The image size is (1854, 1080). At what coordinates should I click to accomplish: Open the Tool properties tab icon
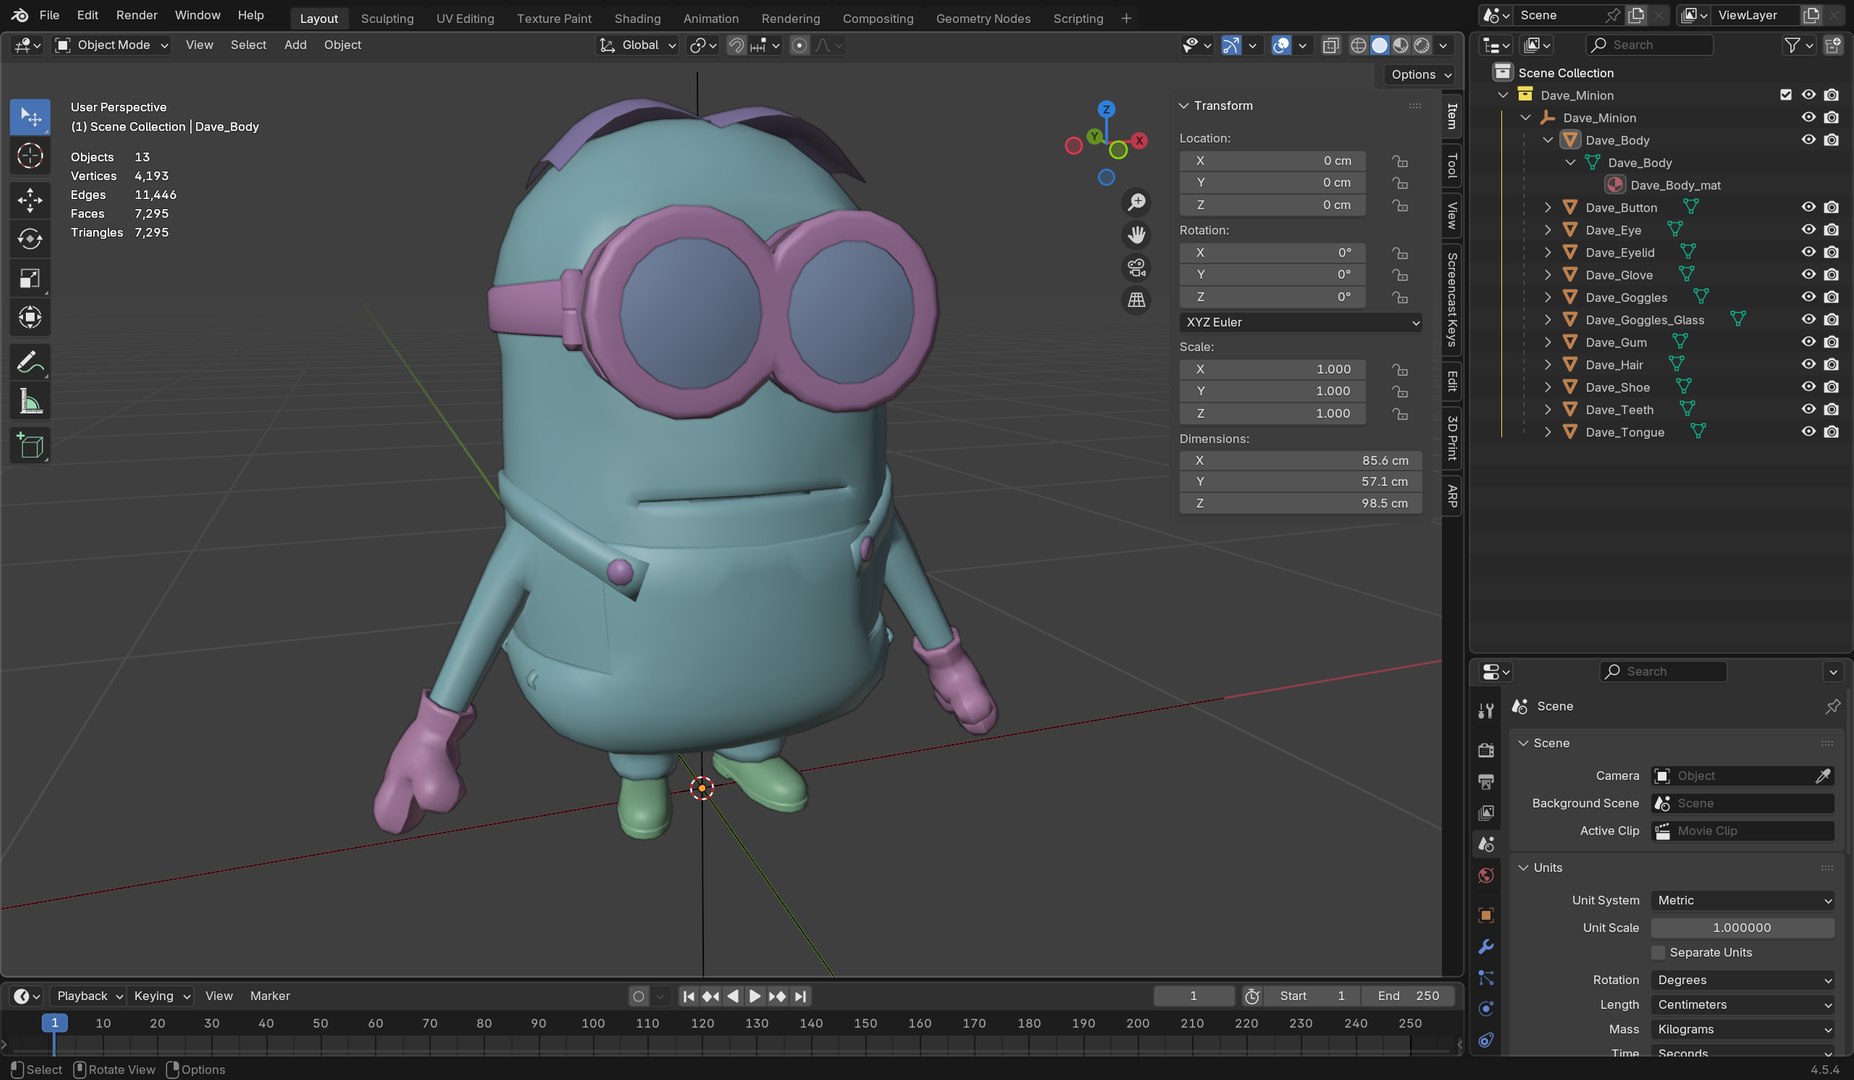pos(1486,711)
